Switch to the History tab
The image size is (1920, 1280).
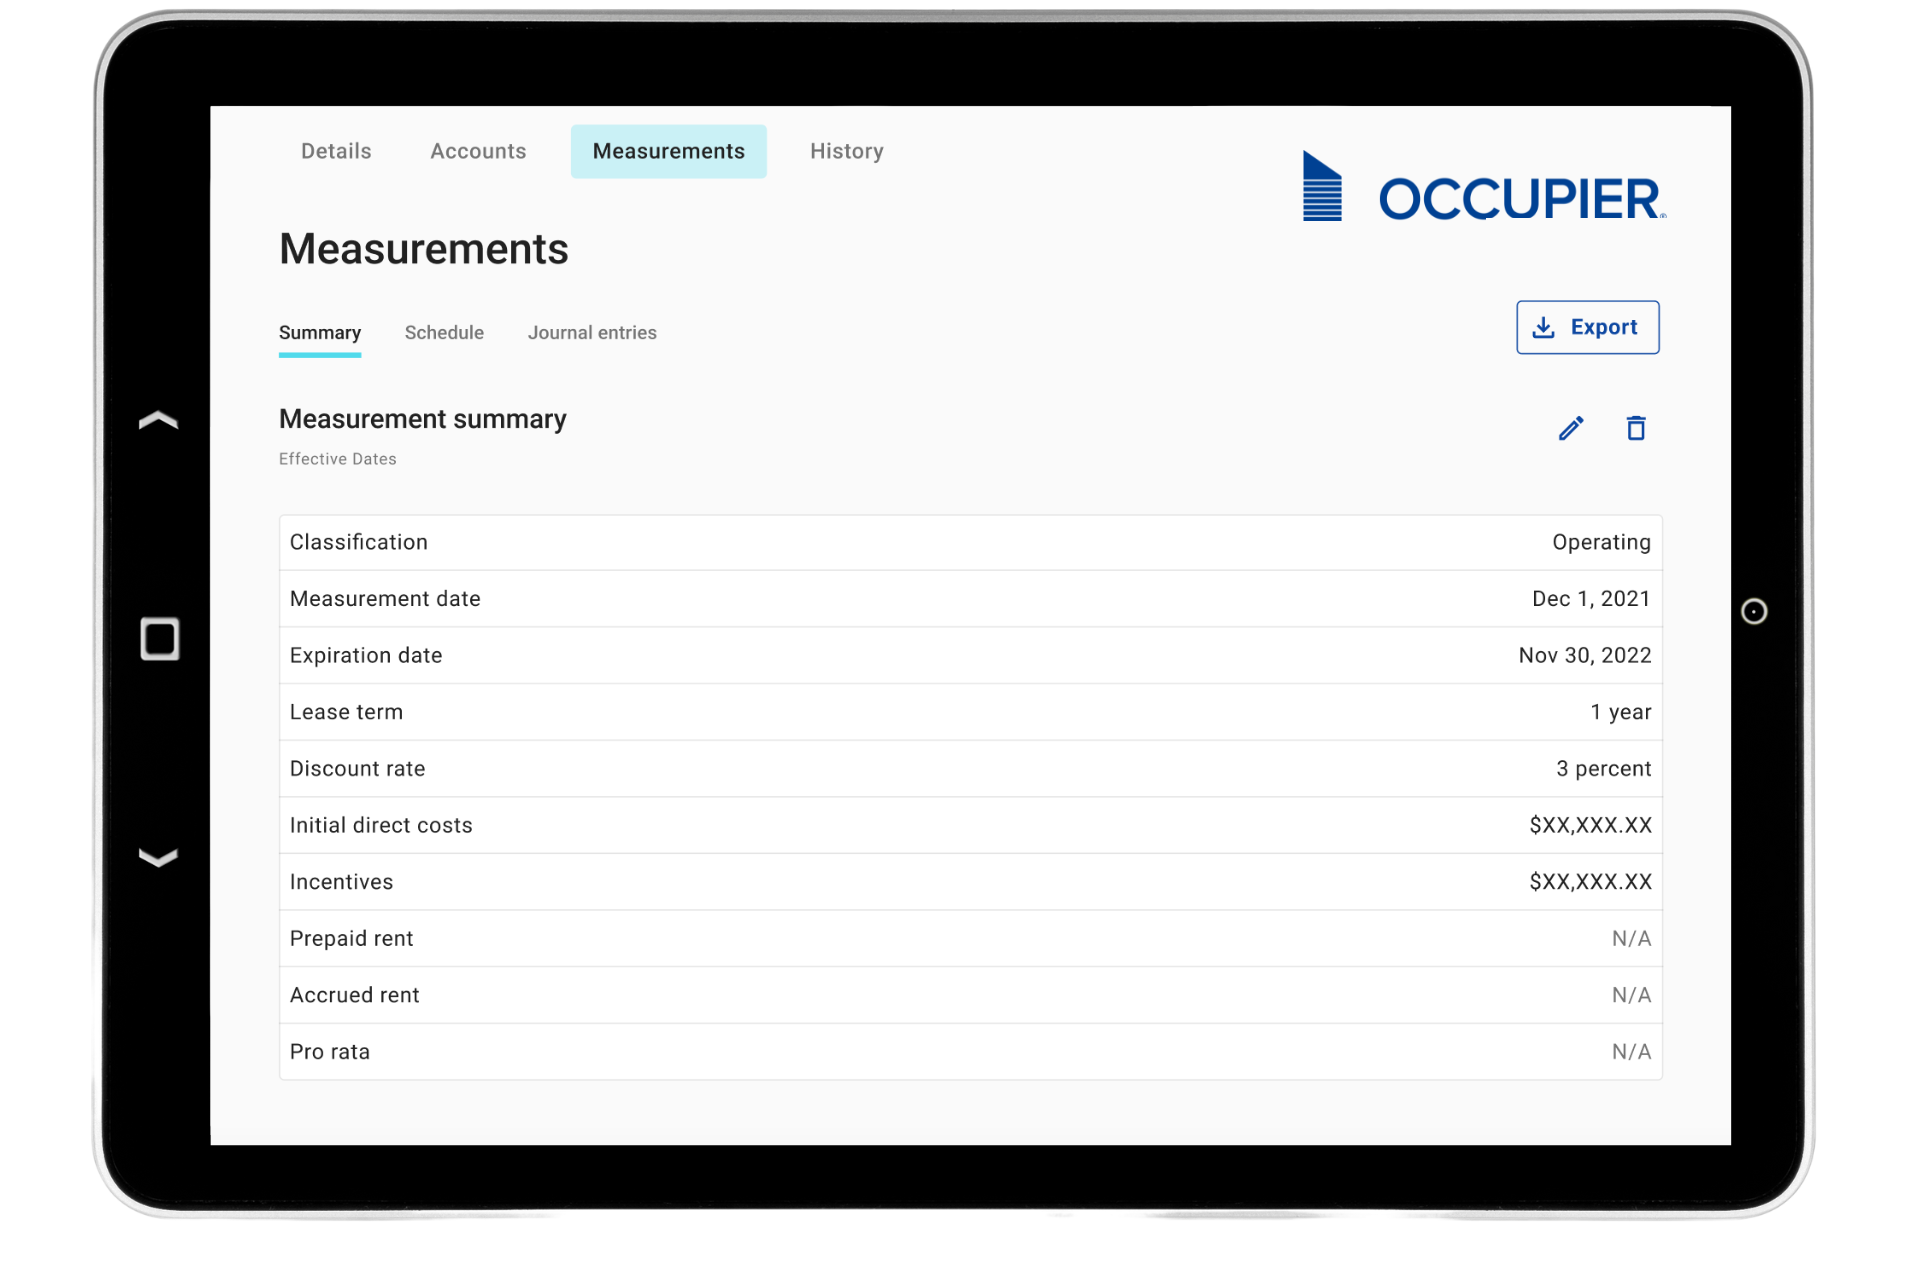pos(846,151)
